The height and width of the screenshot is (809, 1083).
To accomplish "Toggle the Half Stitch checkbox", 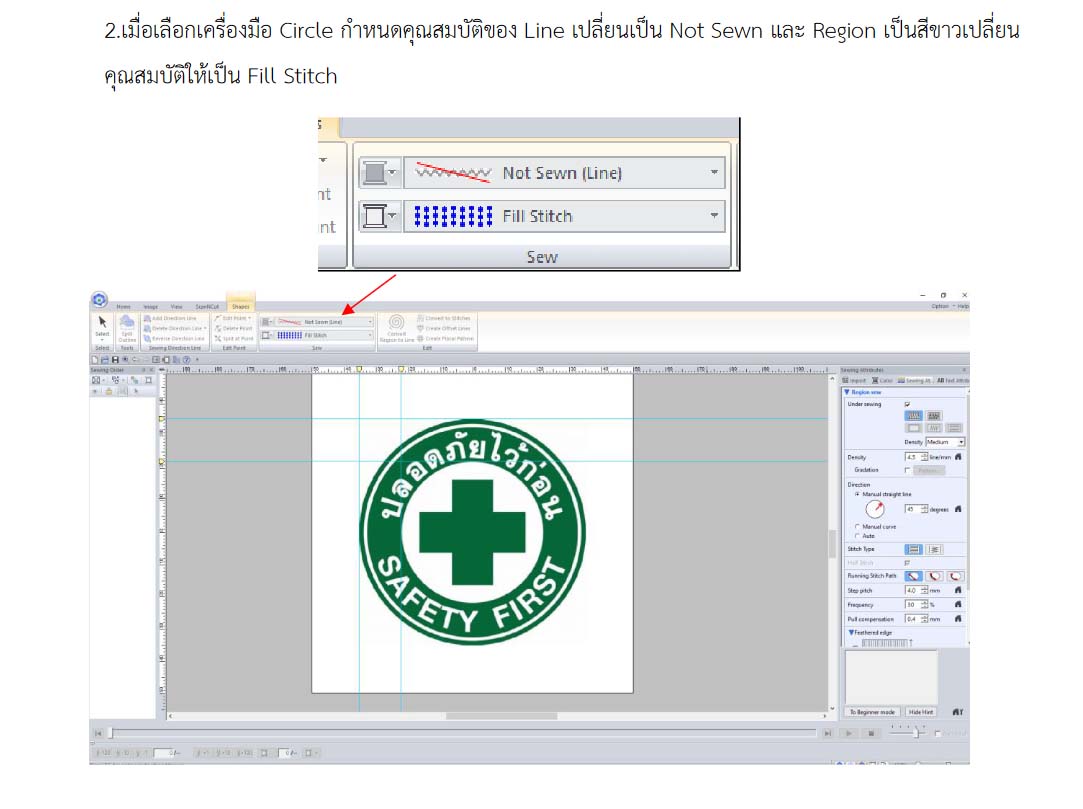I will (907, 562).
